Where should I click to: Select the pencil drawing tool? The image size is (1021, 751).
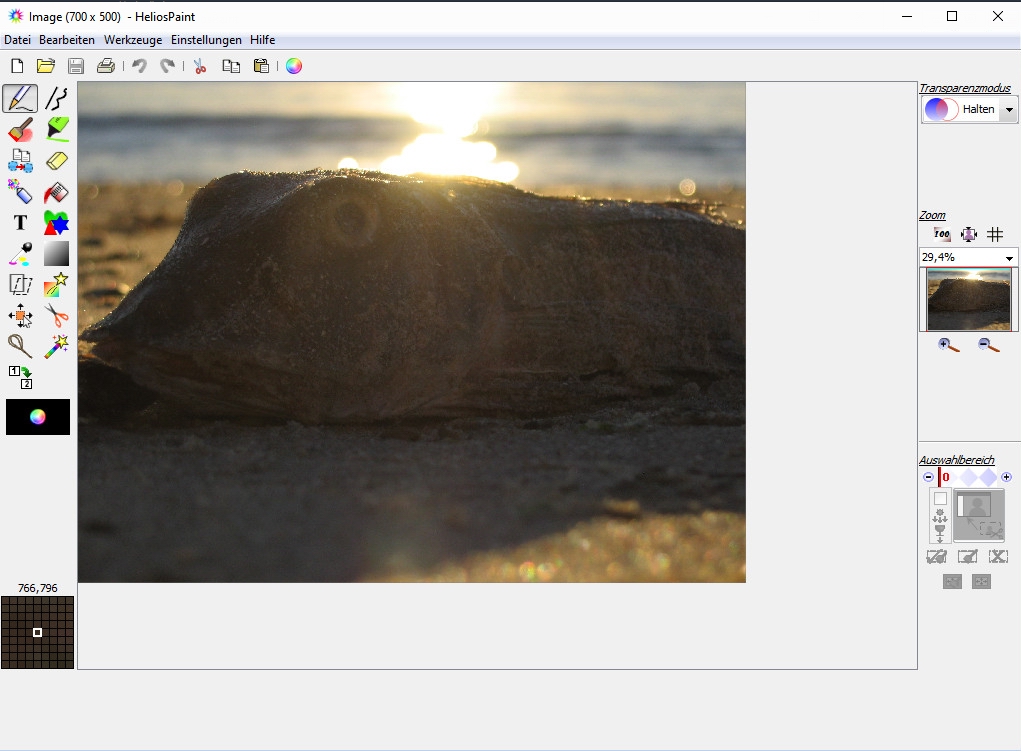pos(20,98)
